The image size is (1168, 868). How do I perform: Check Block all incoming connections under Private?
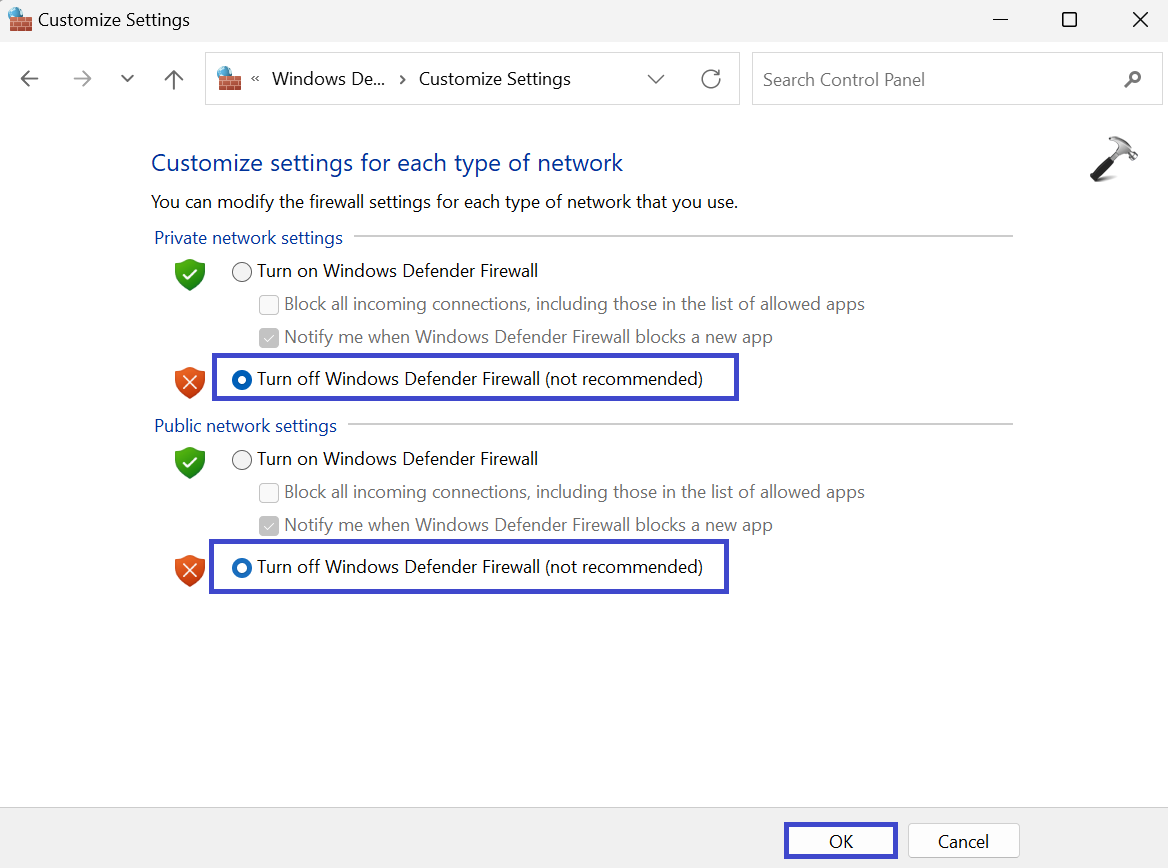[268, 305]
